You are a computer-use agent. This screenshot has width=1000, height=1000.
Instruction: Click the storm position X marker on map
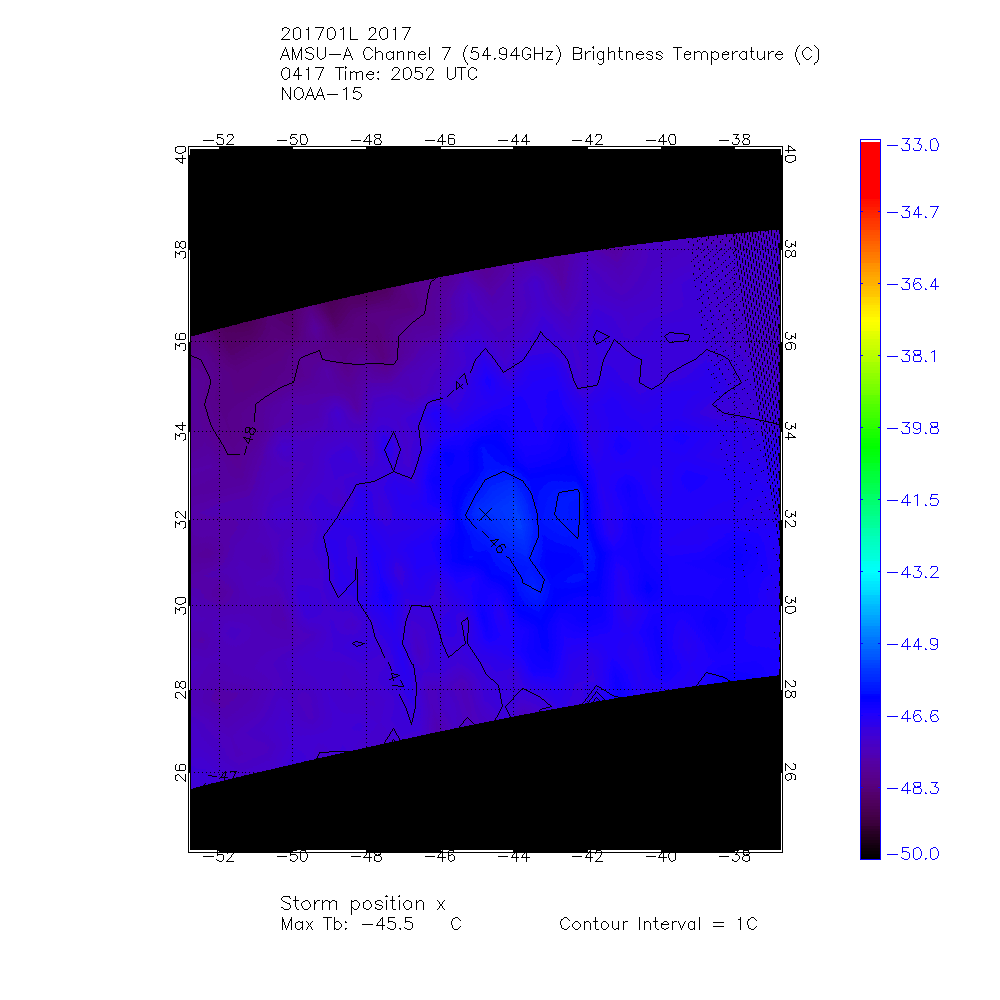click(485, 513)
